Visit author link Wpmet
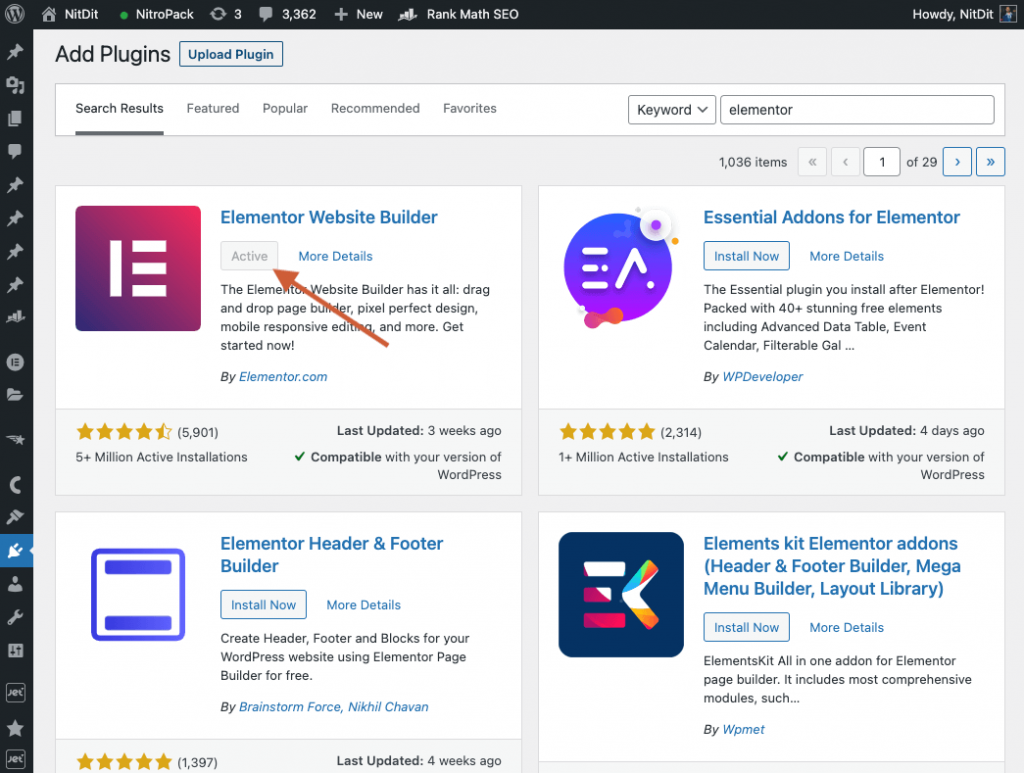 point(743,729)
